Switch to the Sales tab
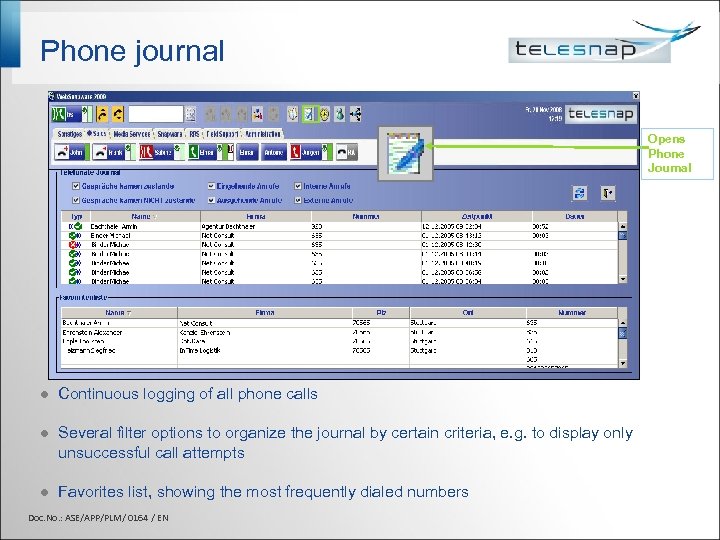Image resolution: width=720 pixels, height=540 pixels. click(98, 134)
